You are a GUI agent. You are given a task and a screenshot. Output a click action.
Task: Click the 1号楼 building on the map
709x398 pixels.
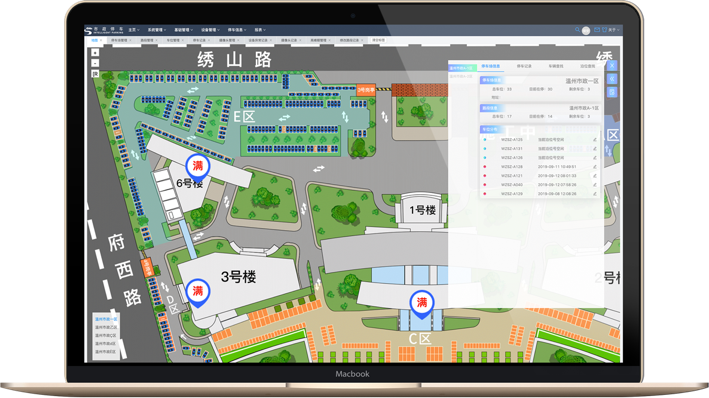[x=423, y=210]
